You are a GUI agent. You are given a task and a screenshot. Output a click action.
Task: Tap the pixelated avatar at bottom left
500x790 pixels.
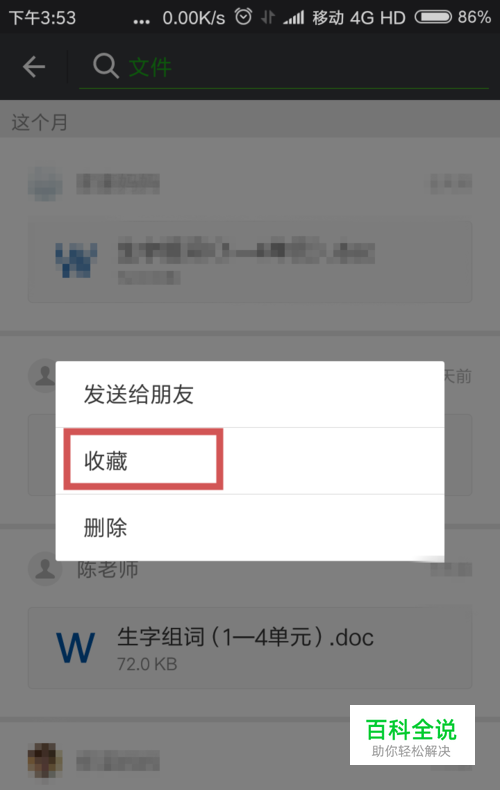coord(45,760)
